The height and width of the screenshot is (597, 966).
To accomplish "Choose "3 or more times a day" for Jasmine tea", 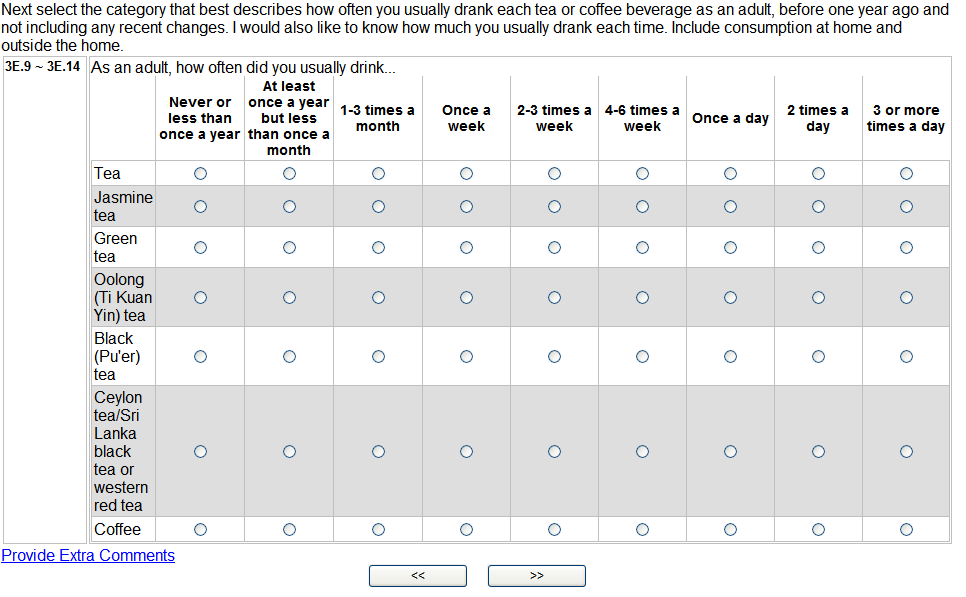I will point(906,207).
